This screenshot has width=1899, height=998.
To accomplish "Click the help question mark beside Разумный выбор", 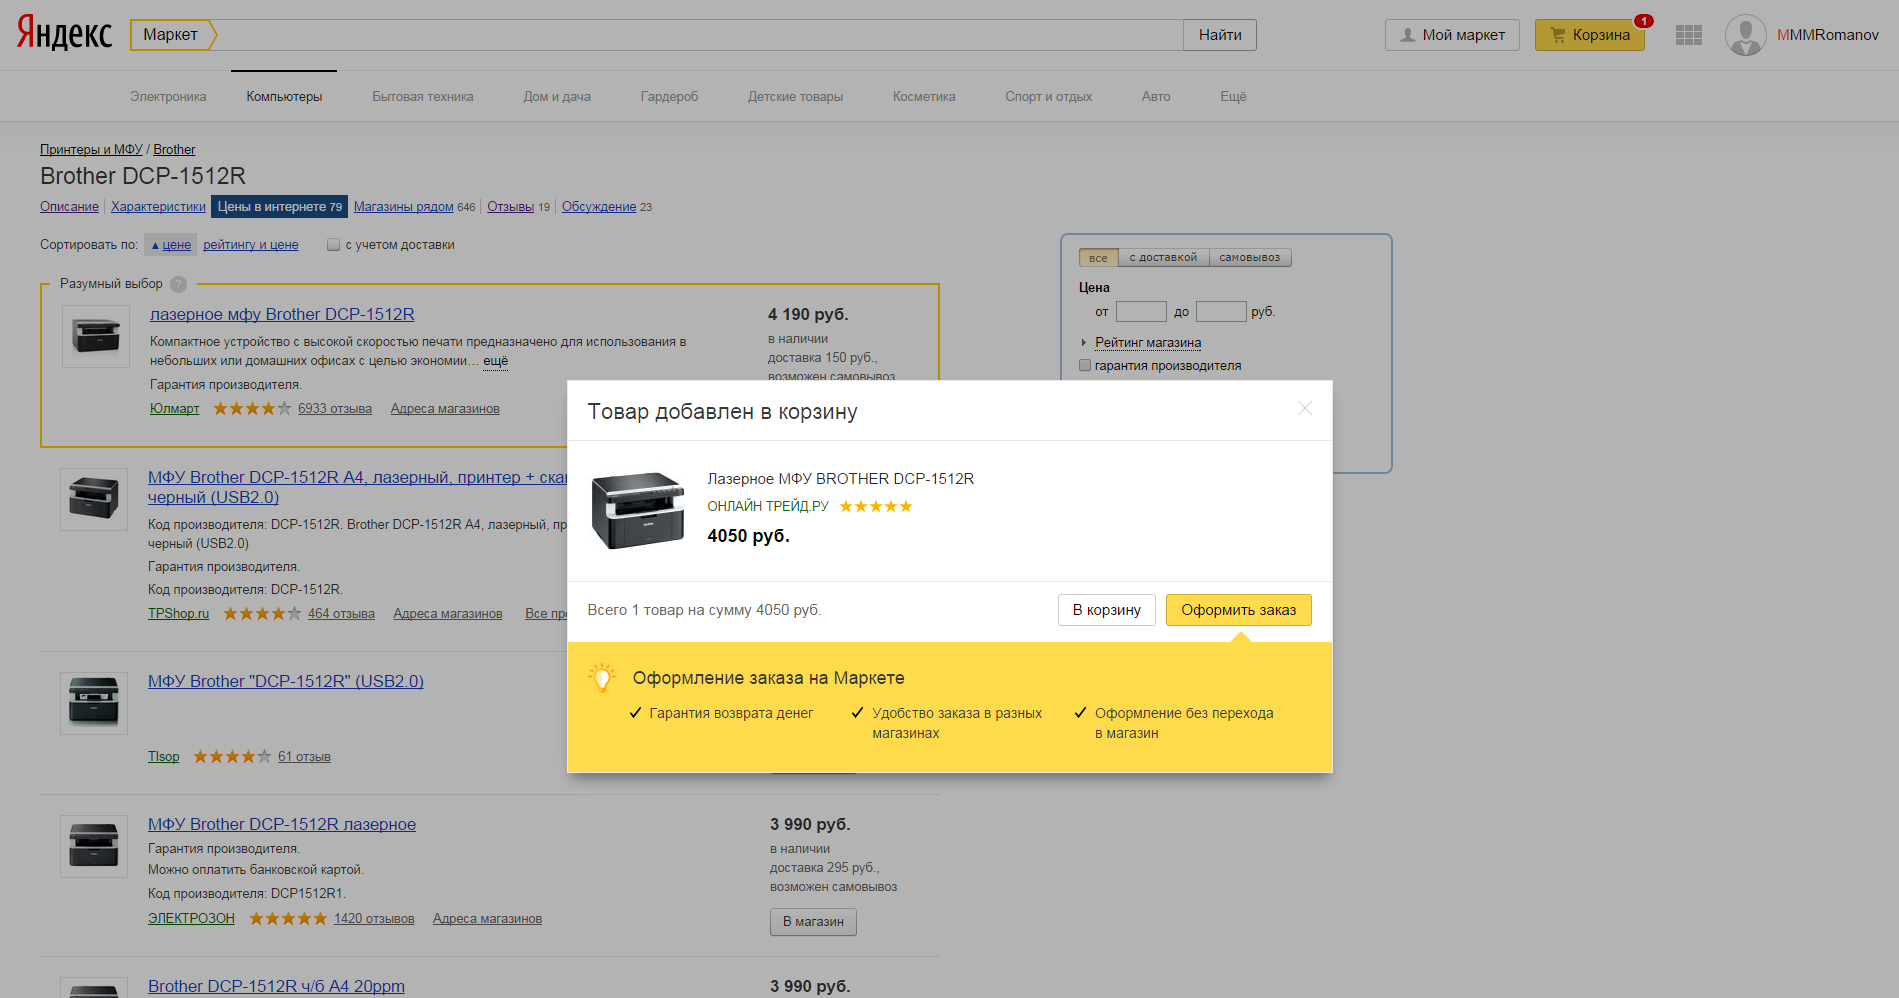I will (179, 284).
